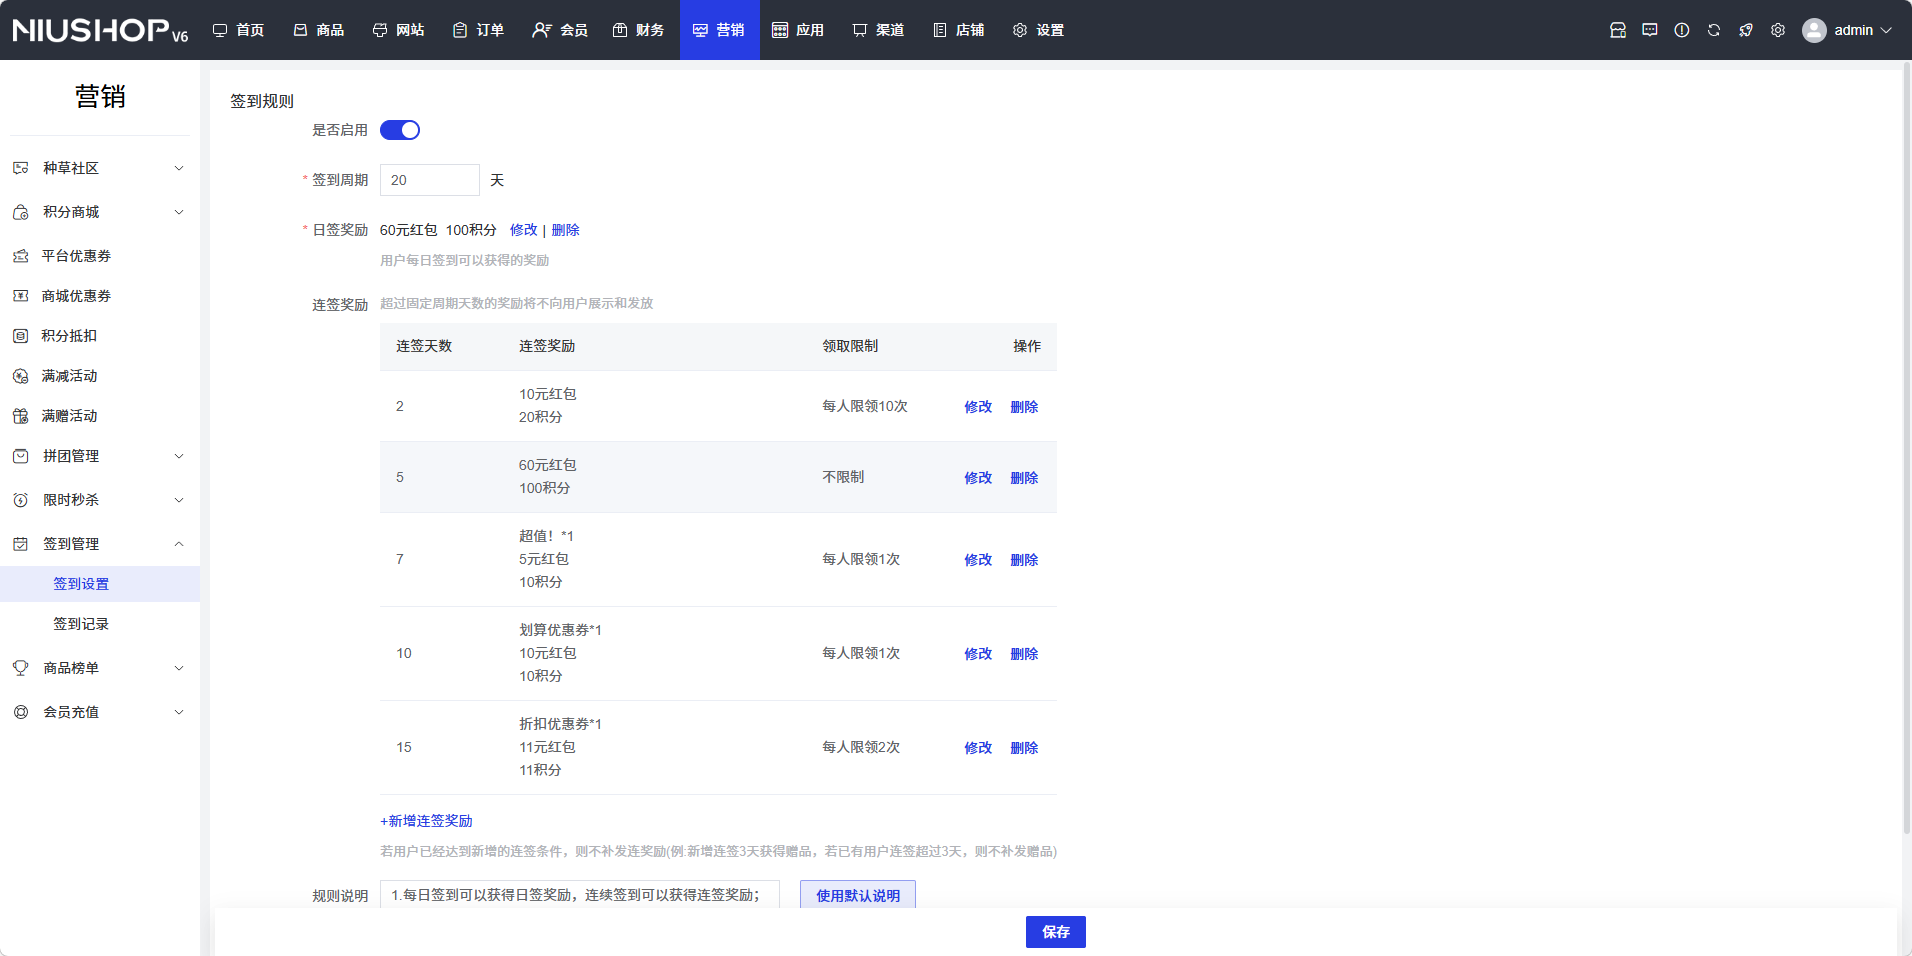Expand the 种草社区 sidebar menu
This screenshot has height=956, width=1912.
pos(100,168)
